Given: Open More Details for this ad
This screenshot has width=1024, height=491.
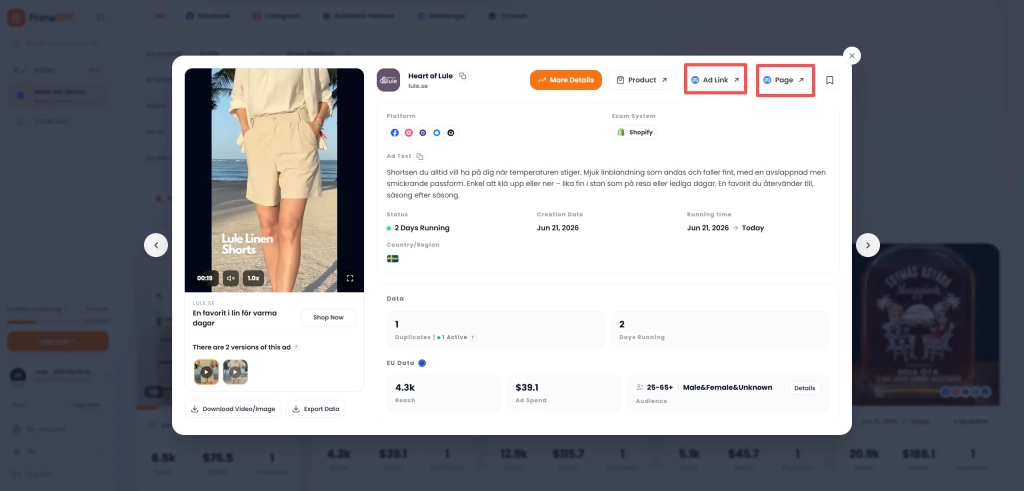Looking at the screenshot, I should [x=566, y=80].
